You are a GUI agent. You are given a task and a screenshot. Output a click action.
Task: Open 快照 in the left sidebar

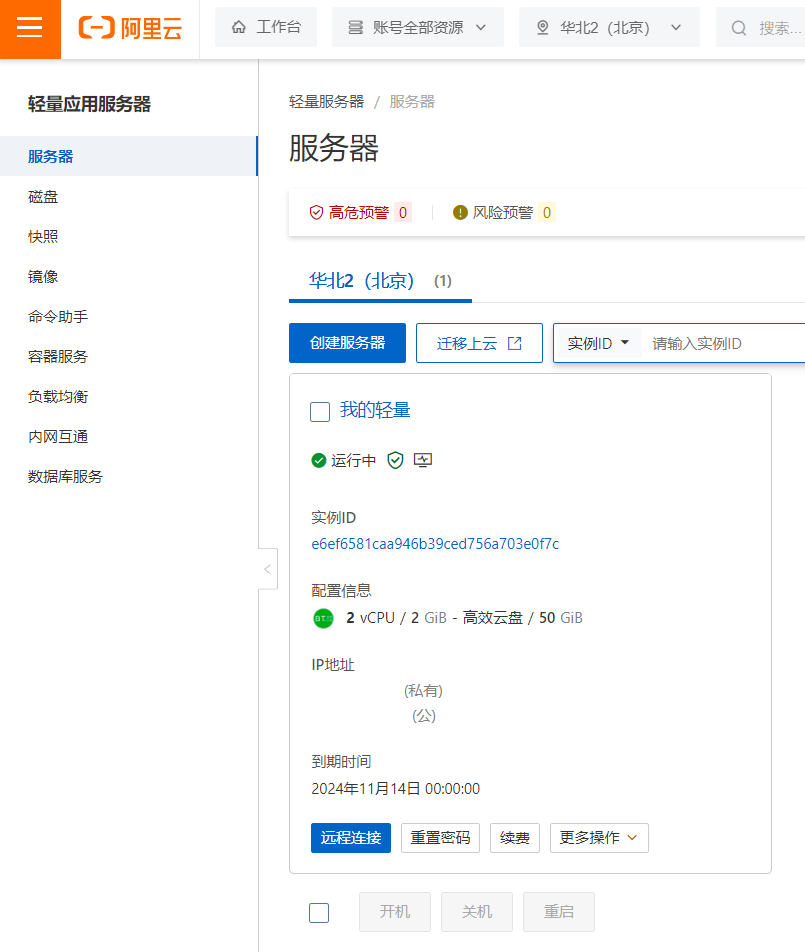pyautogui.click(x=43, y=236)
